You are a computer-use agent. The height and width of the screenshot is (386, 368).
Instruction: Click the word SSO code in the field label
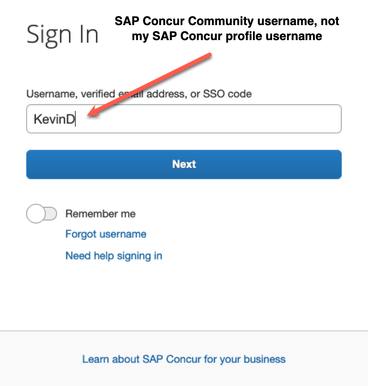point(227,94)
